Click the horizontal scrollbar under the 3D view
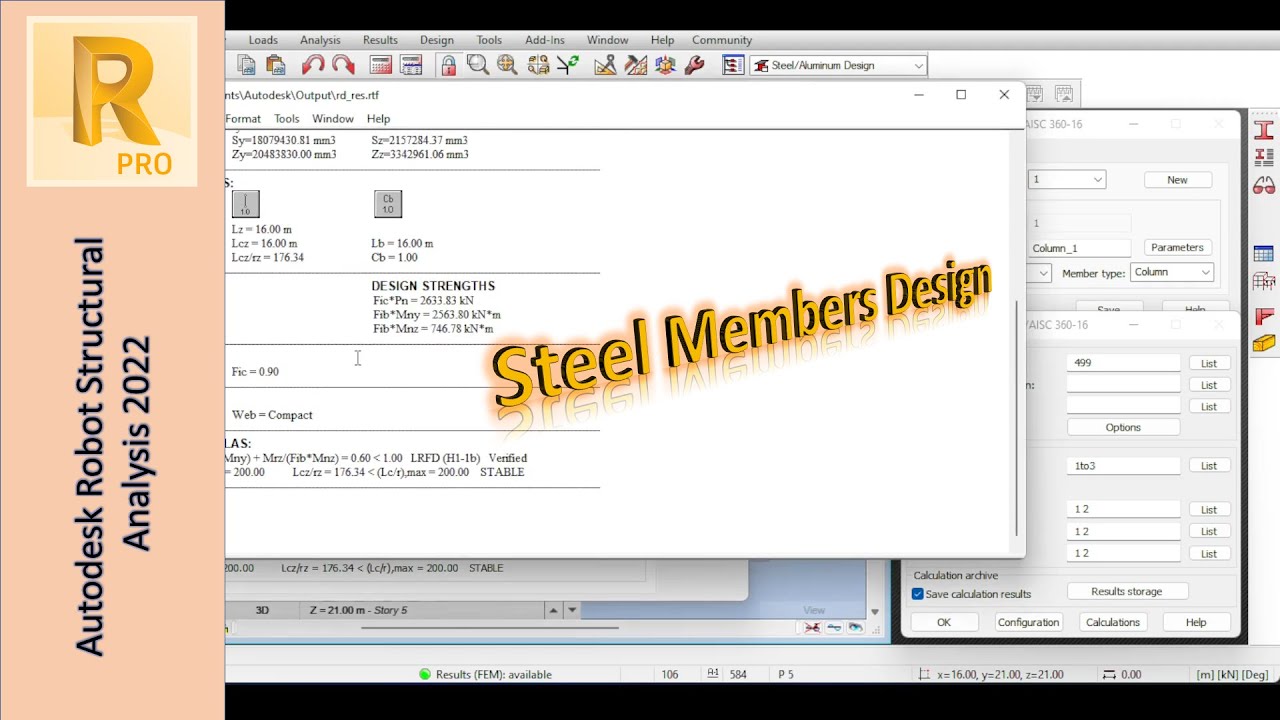The height and width of the screenshot is (720, 1280). coord(489,629)
